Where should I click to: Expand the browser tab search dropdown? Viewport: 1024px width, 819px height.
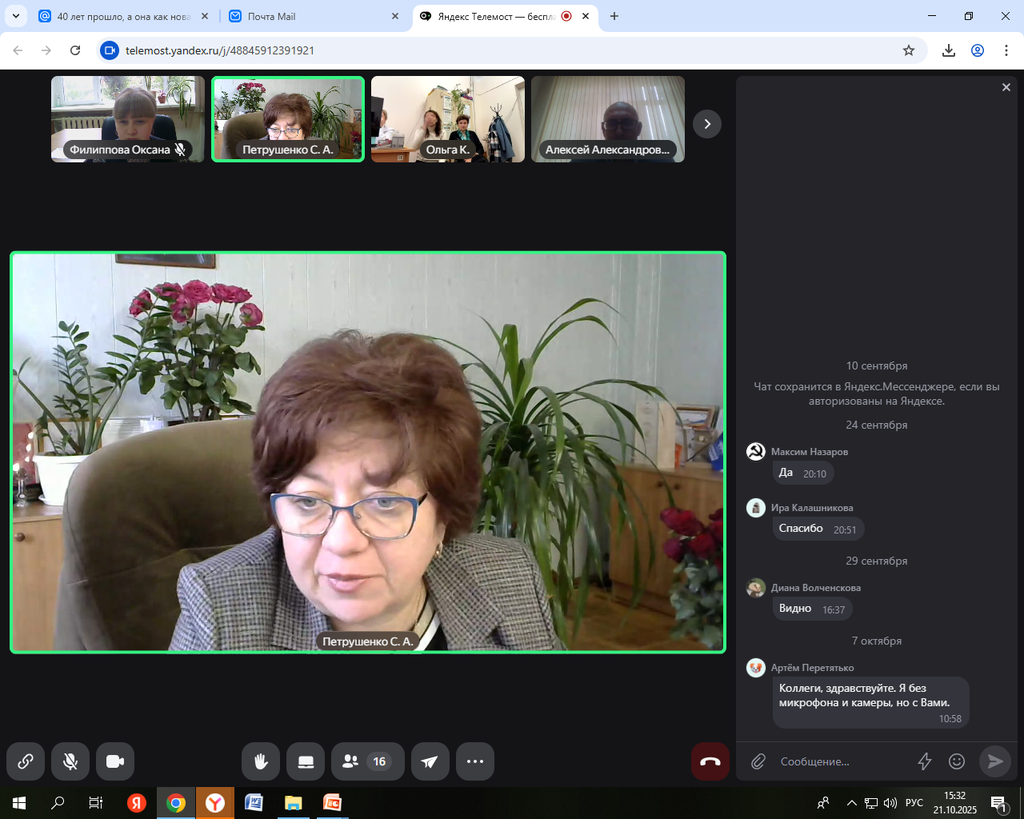[15, 16]
